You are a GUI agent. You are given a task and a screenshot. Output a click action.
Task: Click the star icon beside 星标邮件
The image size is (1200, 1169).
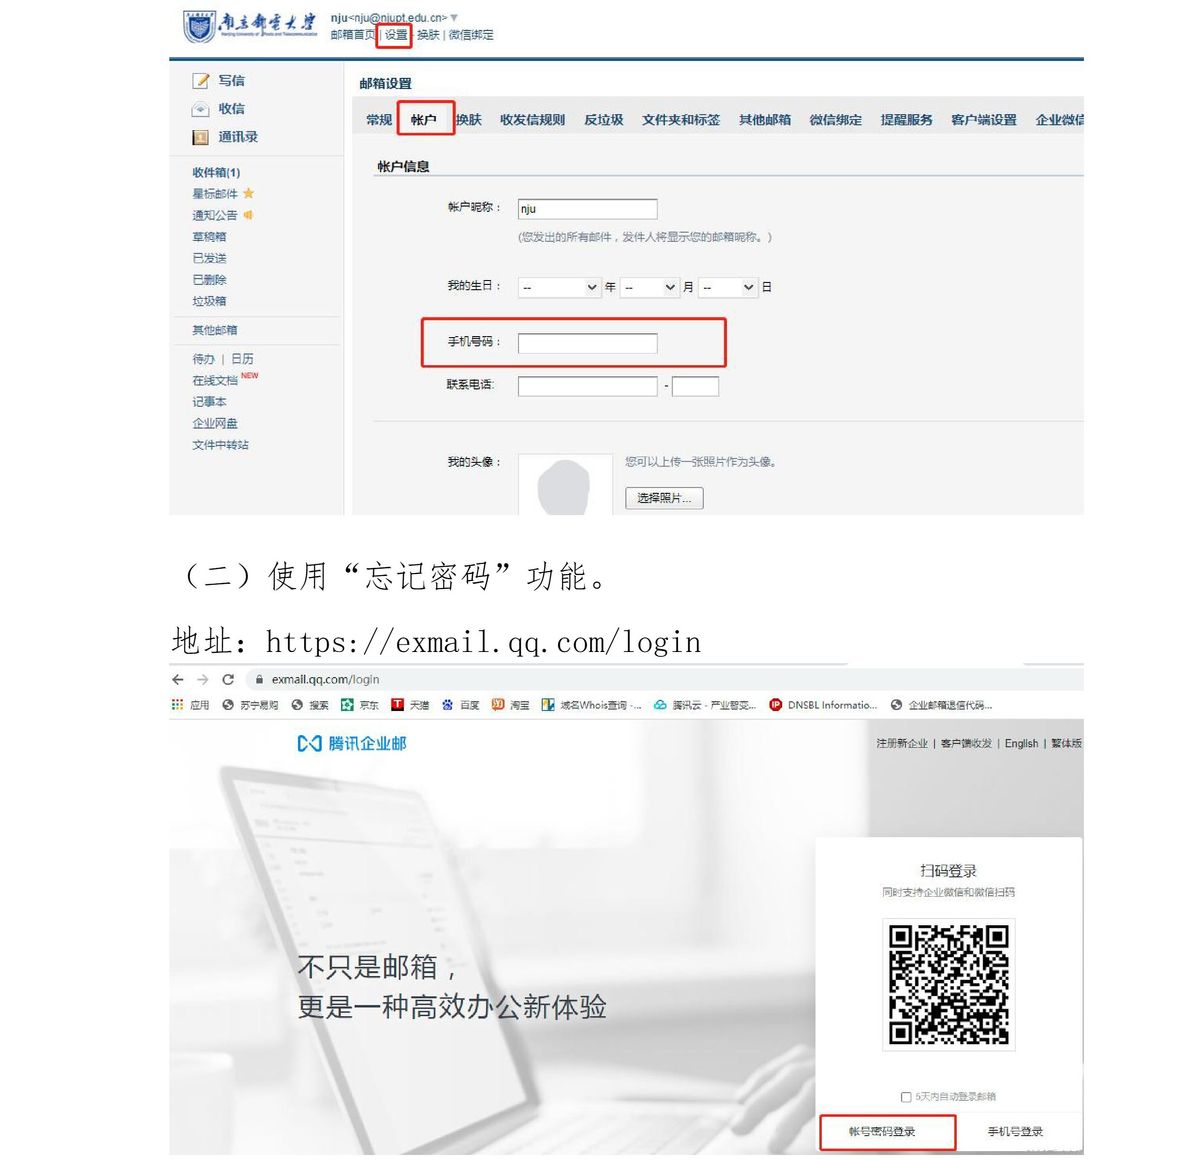(x=249, y=193)
